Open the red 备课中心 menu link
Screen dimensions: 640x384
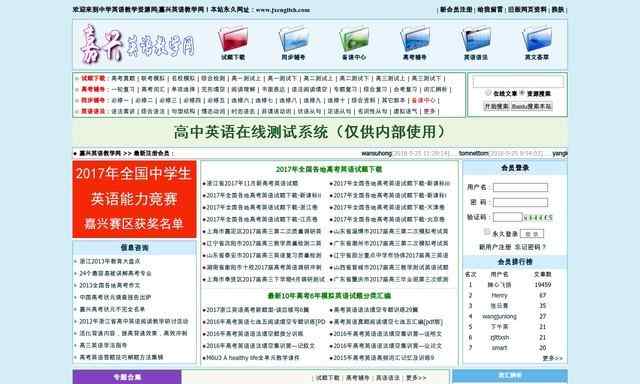click(423, 100)
